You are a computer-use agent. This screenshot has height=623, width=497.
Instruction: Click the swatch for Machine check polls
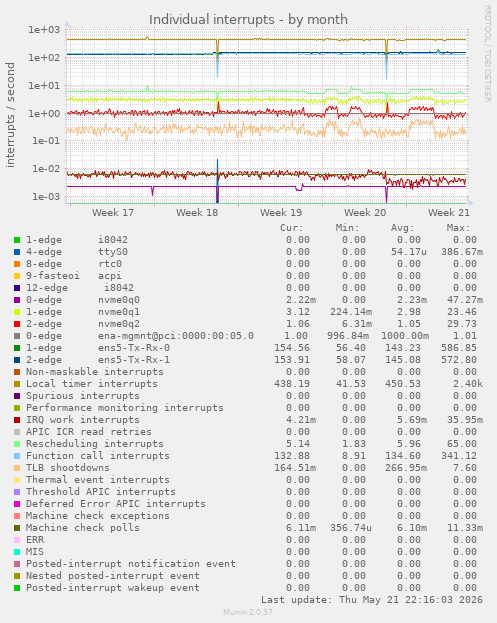click(17, 528)
